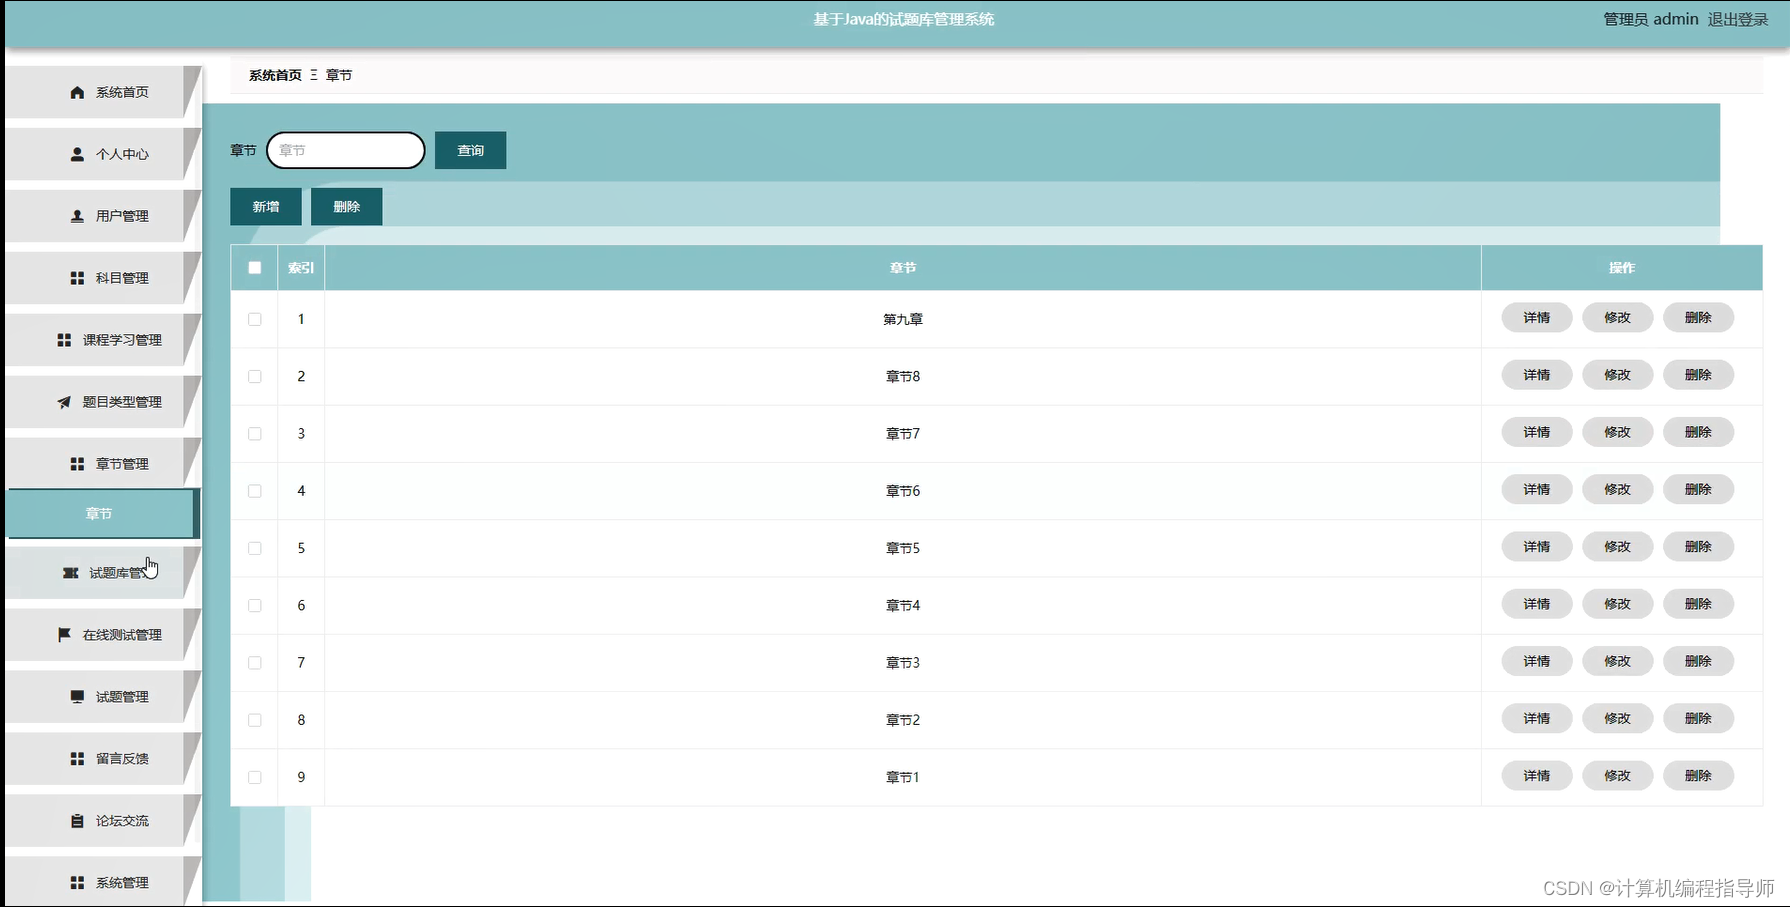Click the paper plane icon beside 题目类型管理
1790x907 pixels.
coord(64,402)
